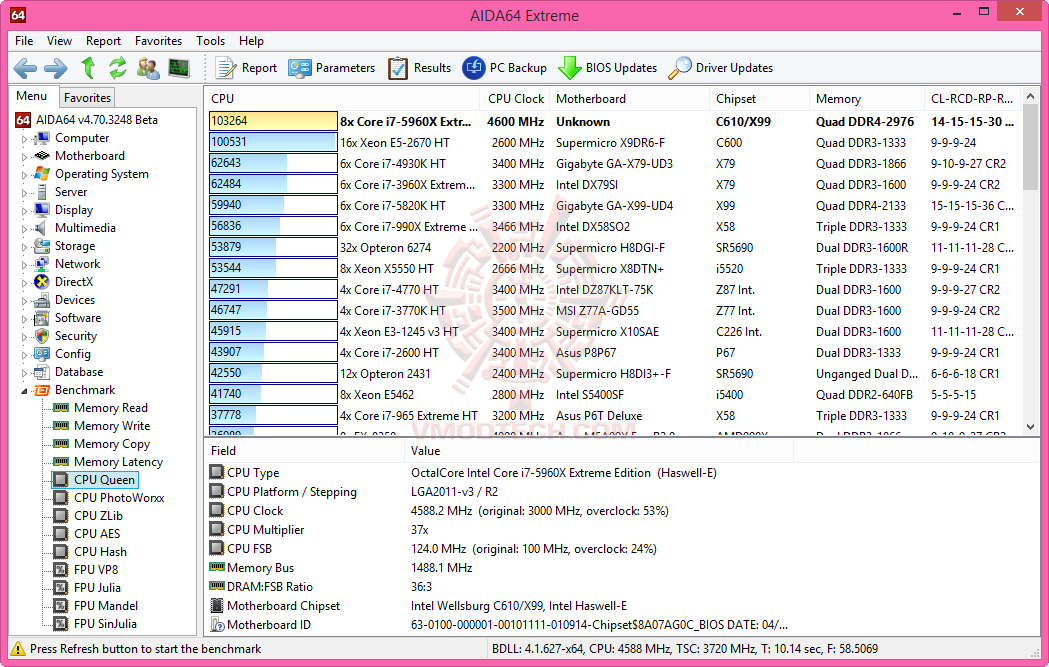Open benchmark Results from toolbar
This screenshot has height=667, width=1049.
tap(419, 68)
